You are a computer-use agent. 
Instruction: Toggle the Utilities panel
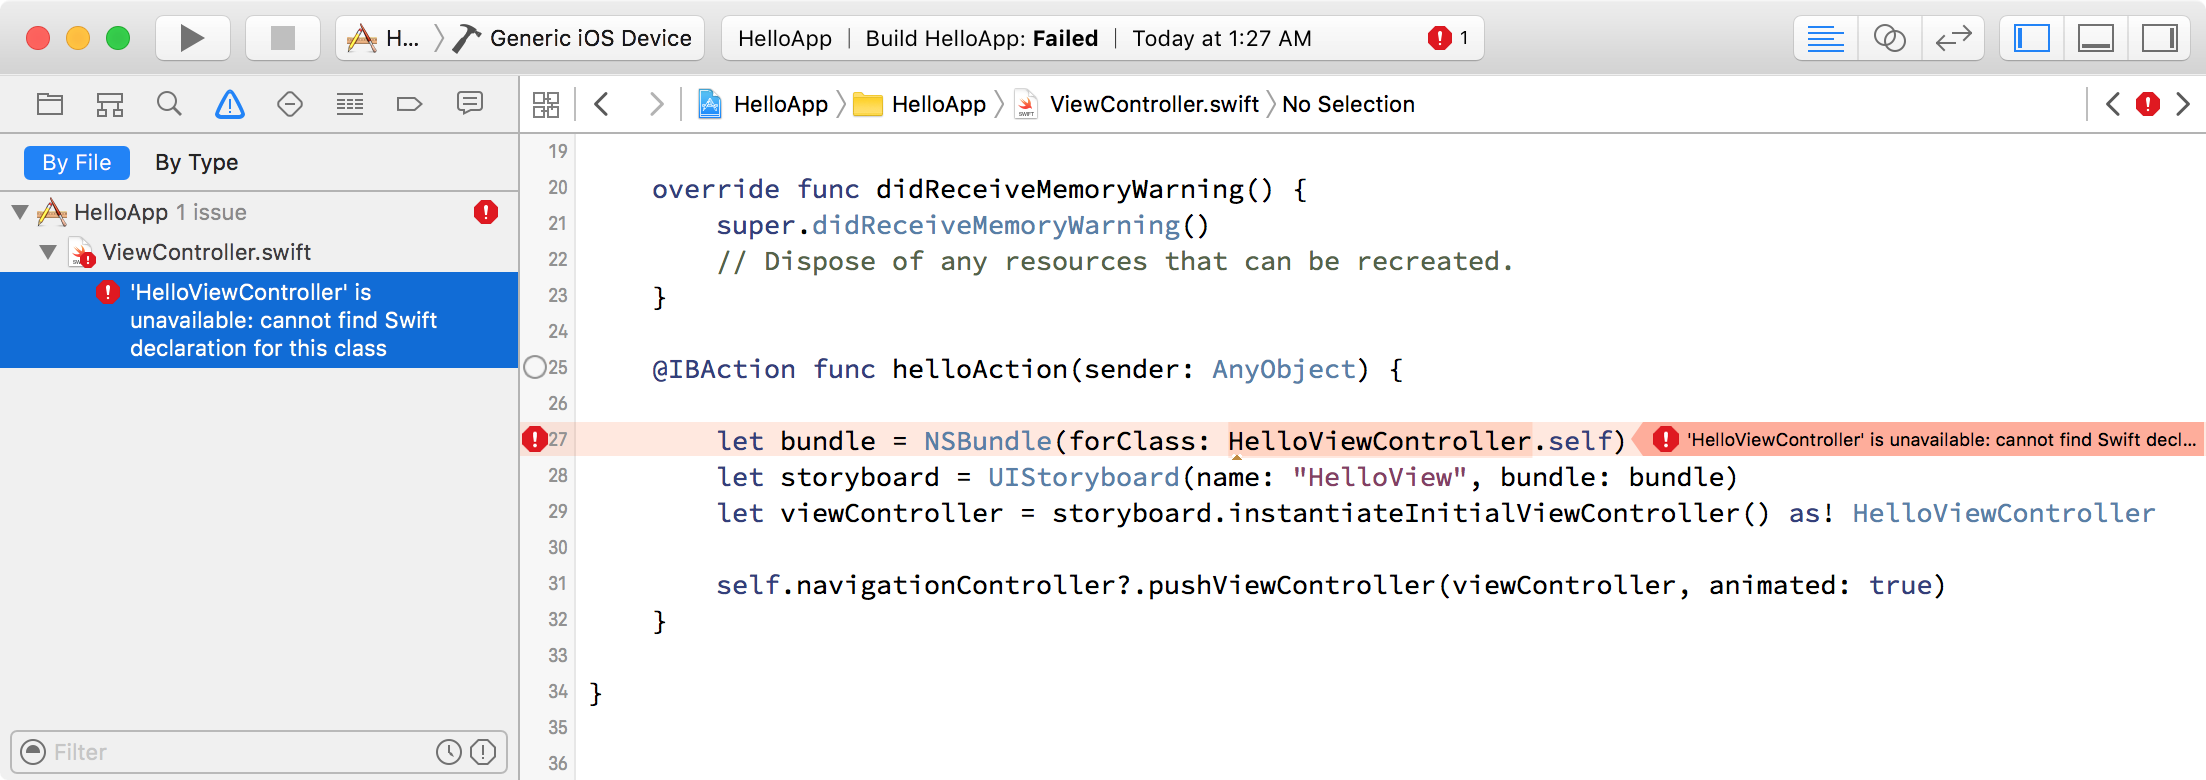(x=2160, y=38)
